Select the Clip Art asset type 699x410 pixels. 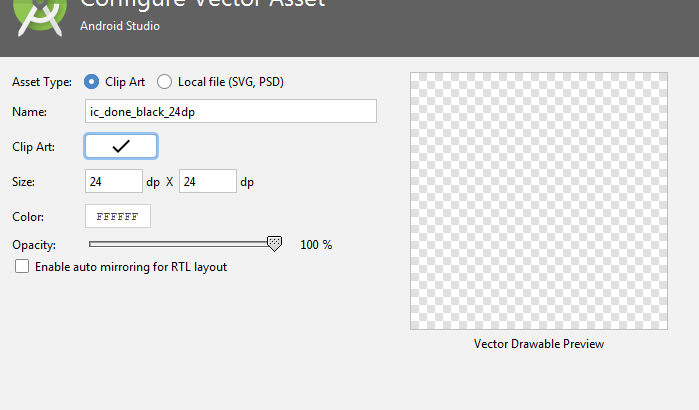[92, 81]
